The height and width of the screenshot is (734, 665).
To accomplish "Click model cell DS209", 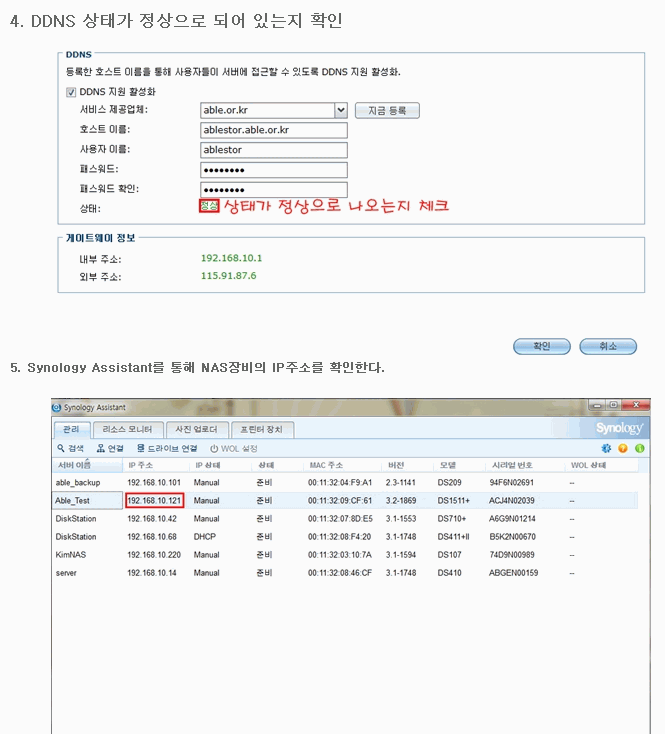I will tap(449, 483).
